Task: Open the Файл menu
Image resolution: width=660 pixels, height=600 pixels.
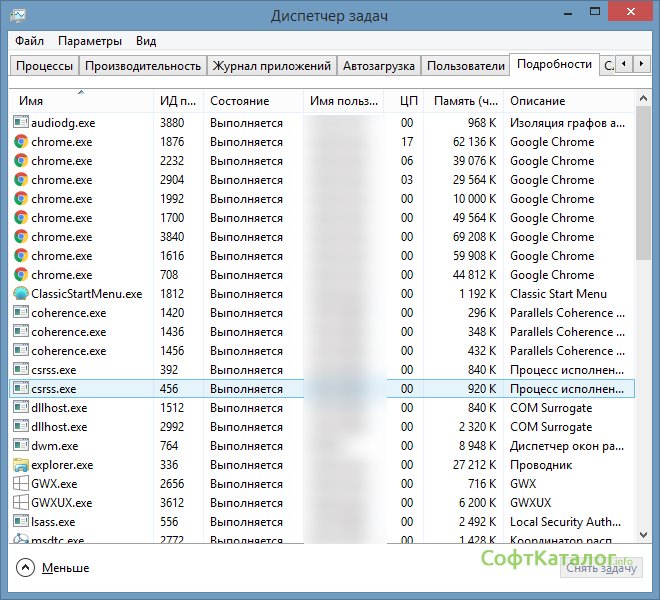Action: [29, 41]
